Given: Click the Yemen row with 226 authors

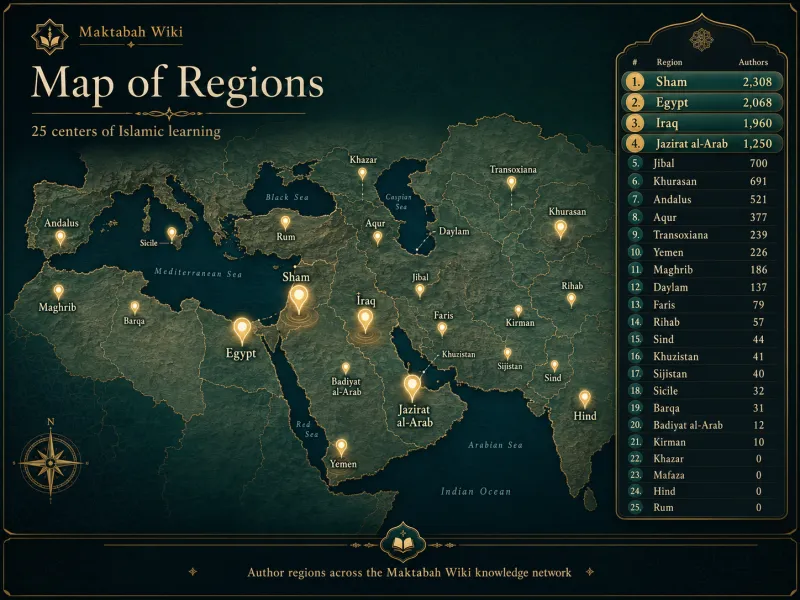Looking at the screenshot, I should pyautogui.click(x=702, y=252).
